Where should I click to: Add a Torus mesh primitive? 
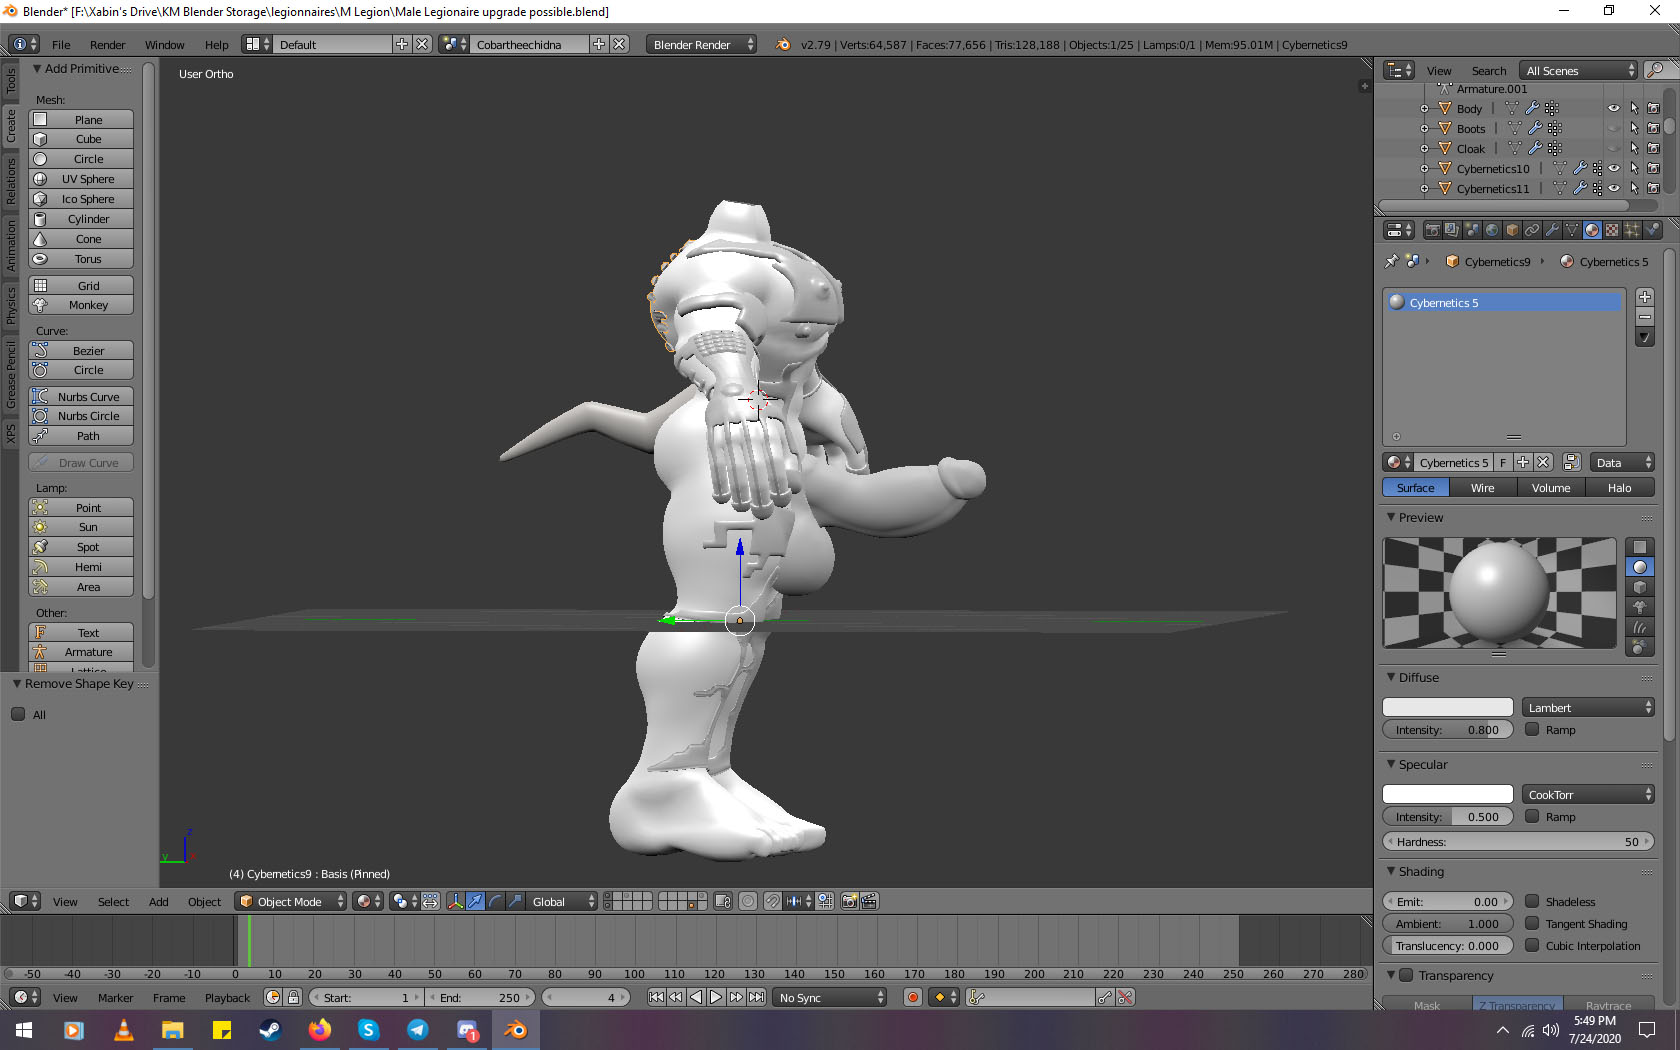[x=81, y=259]
